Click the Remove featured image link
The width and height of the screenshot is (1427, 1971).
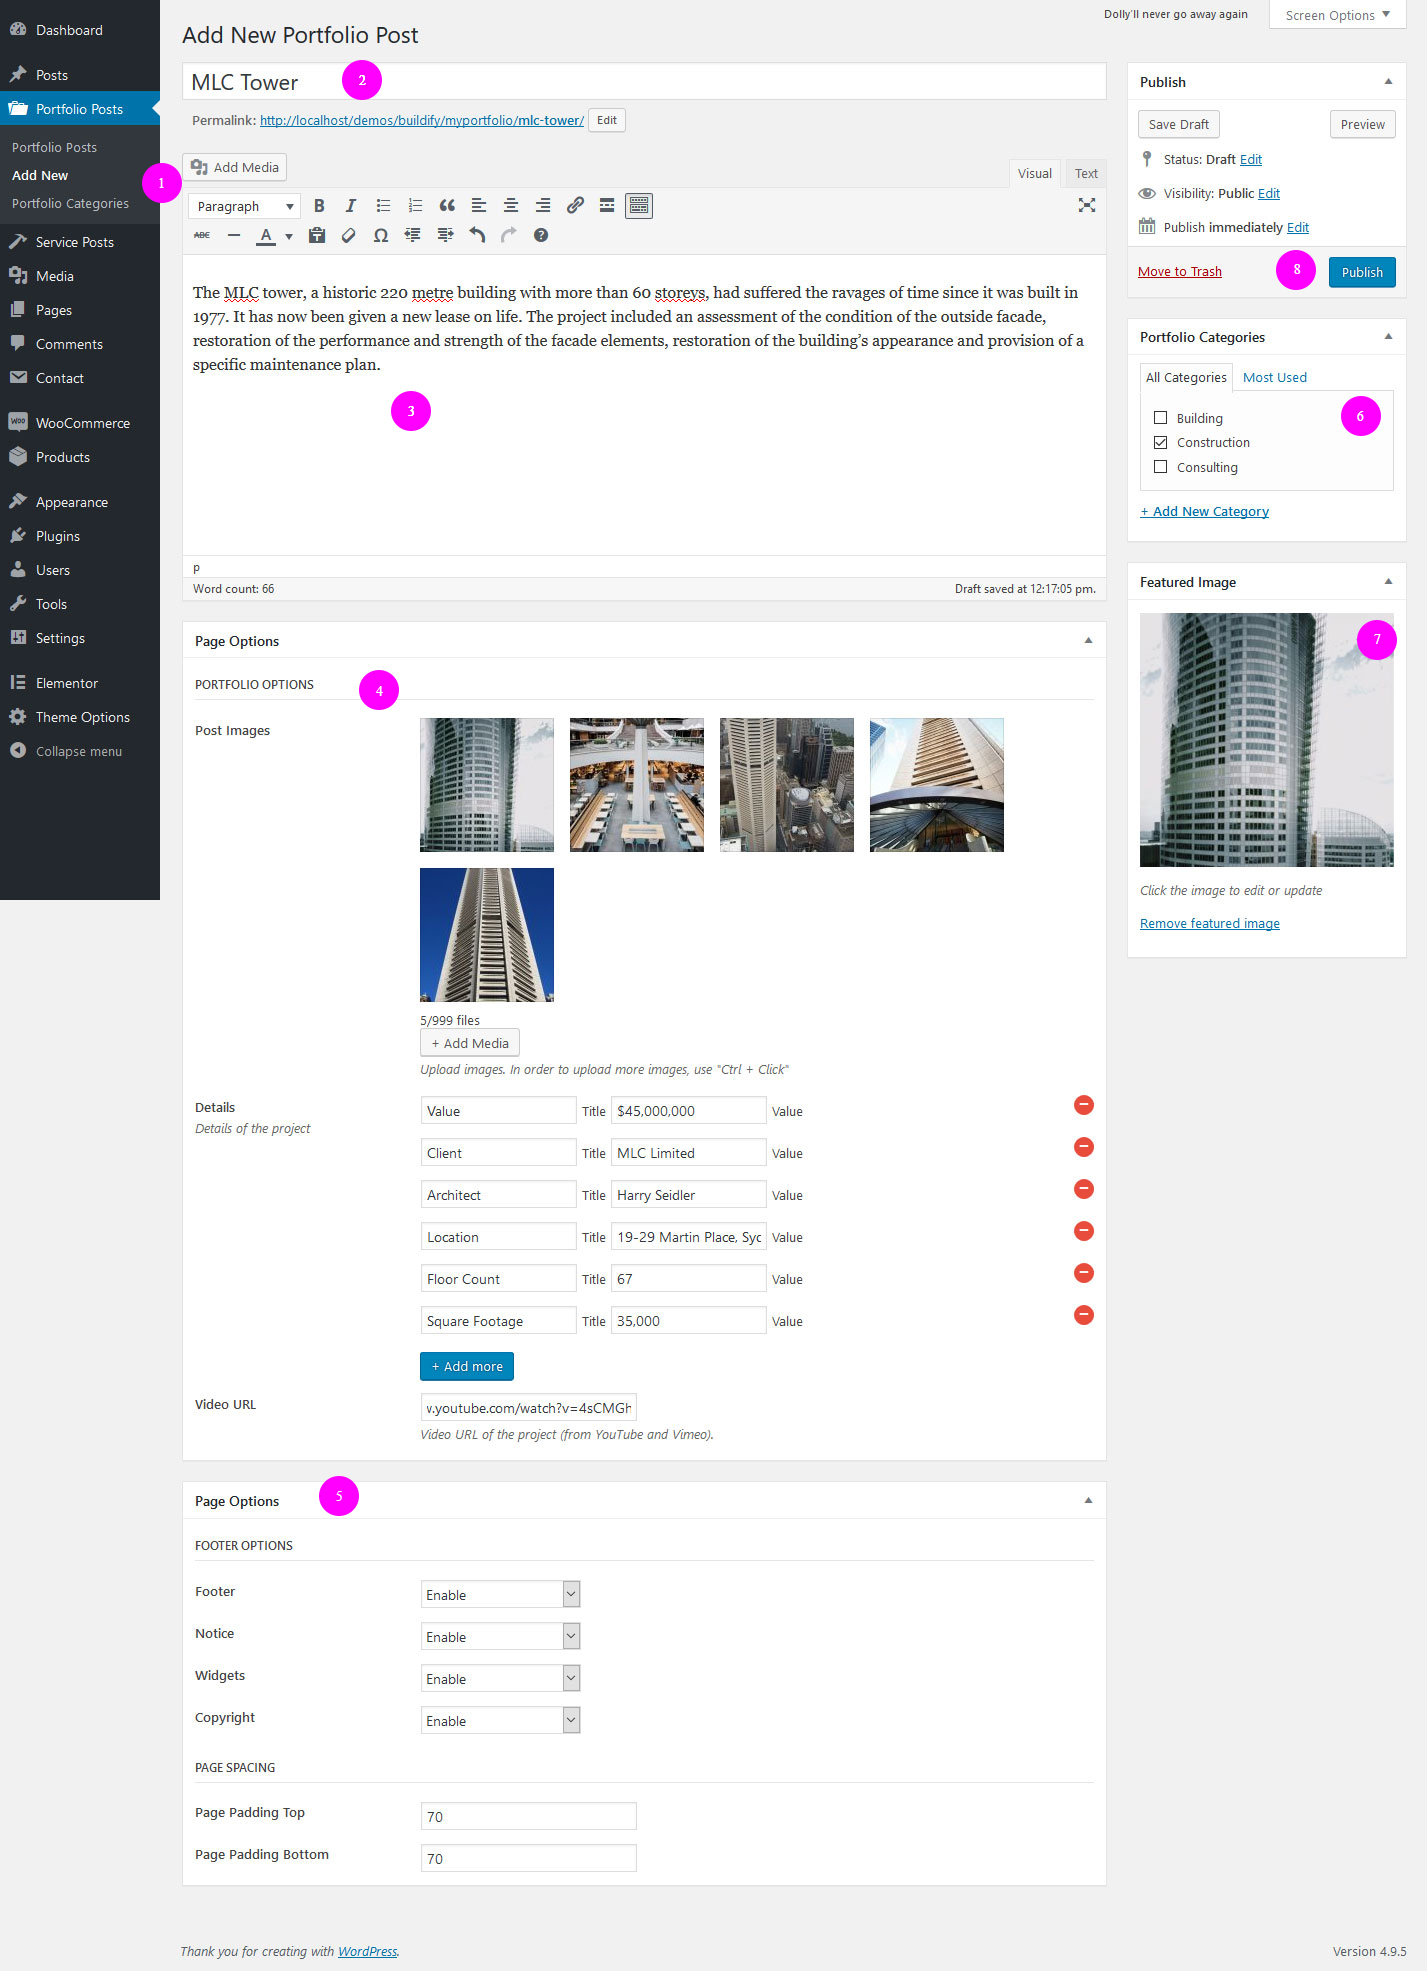[1209, 924]
